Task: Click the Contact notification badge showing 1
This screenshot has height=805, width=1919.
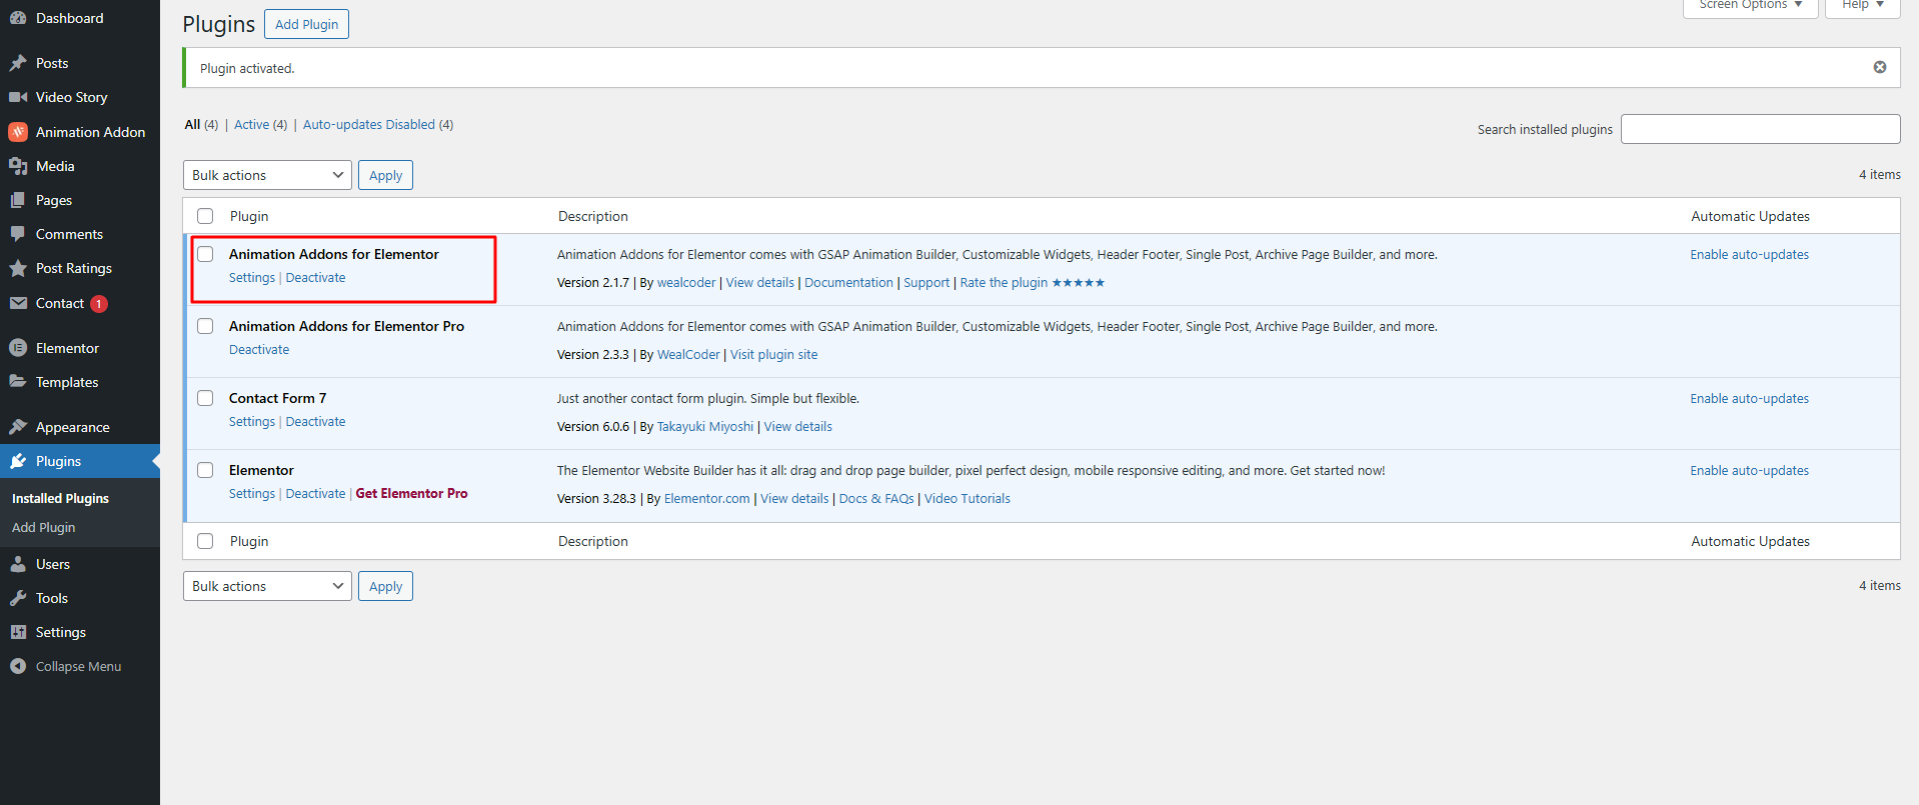Action: coord(99,304)
